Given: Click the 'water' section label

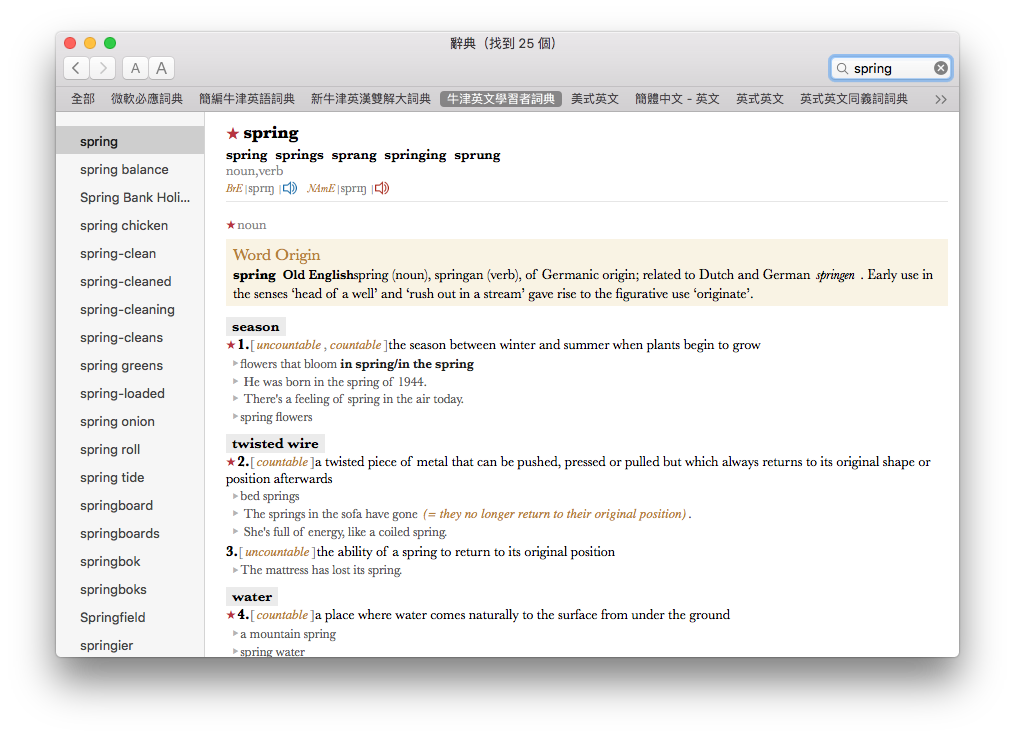Looking at the screenshot, I should click(252, 597).
